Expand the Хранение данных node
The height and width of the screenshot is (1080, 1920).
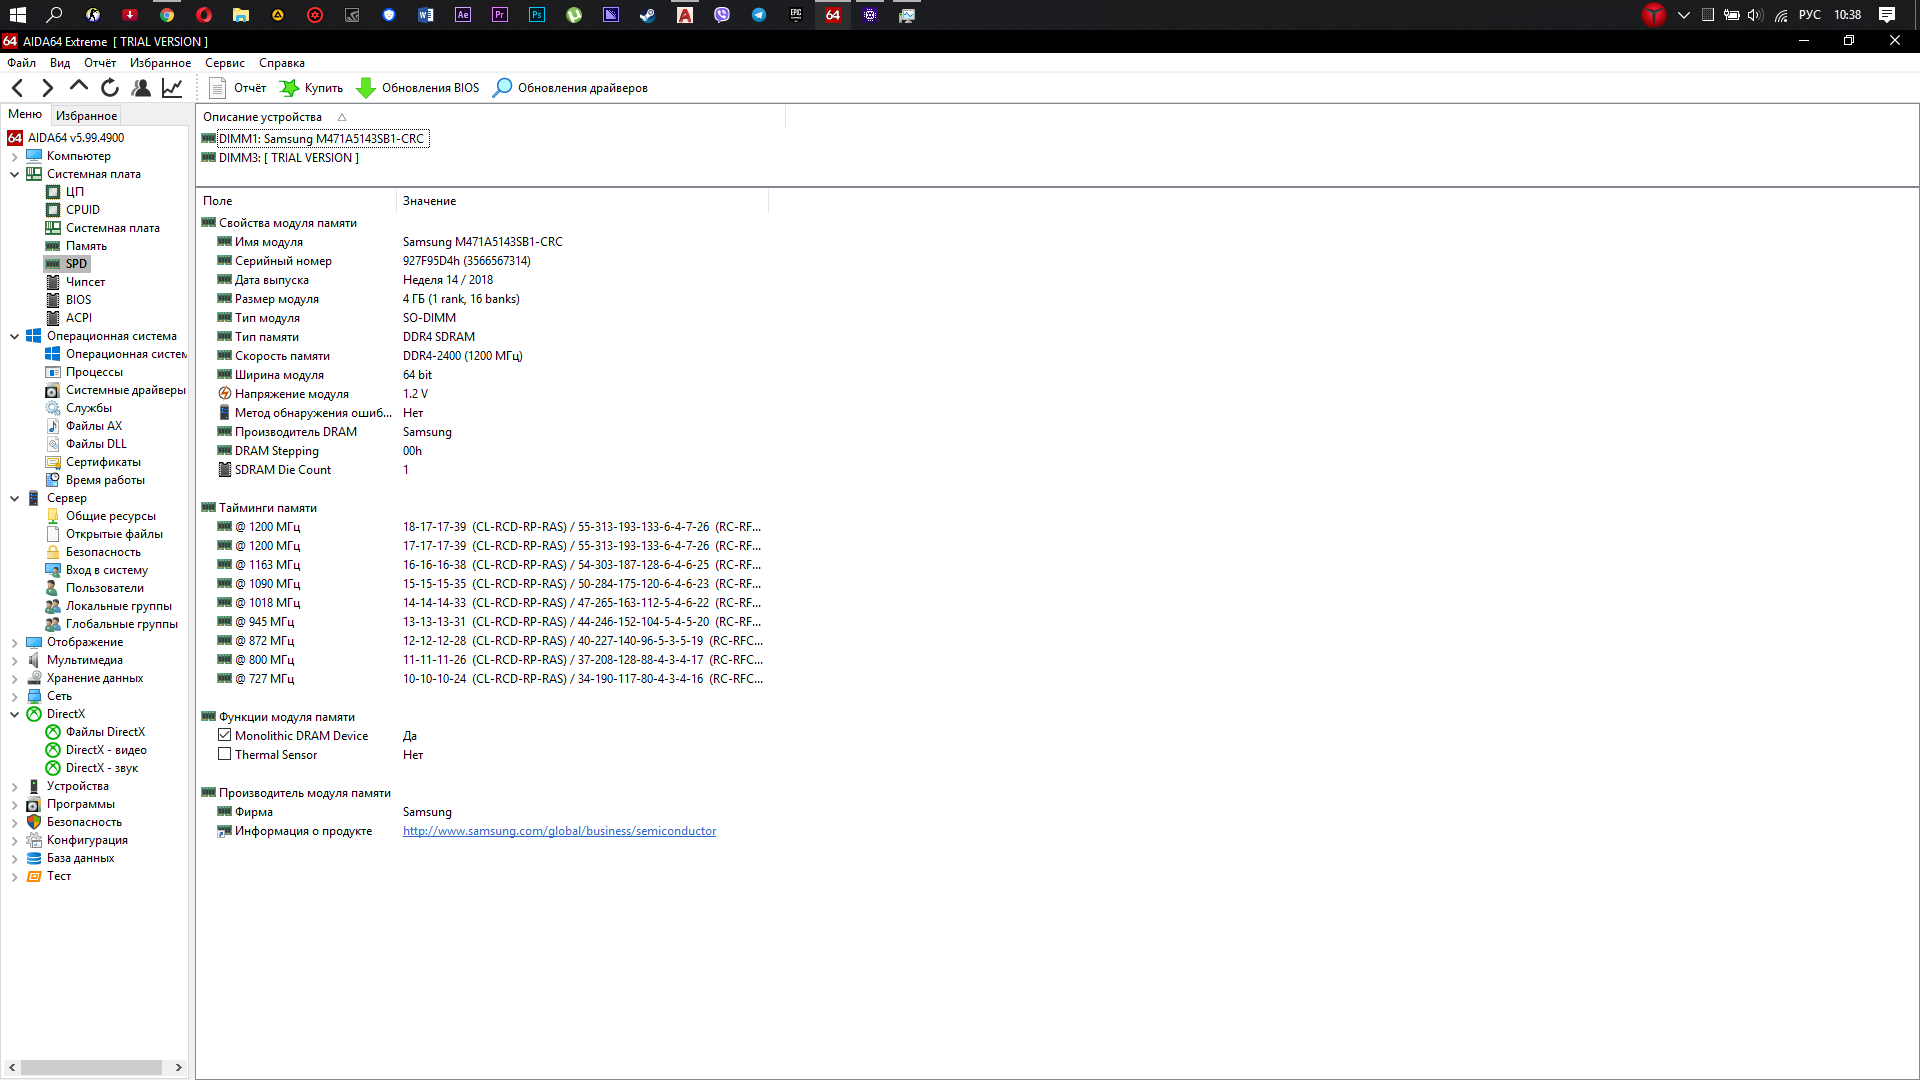pyautogui.click(x=15, y=678)
